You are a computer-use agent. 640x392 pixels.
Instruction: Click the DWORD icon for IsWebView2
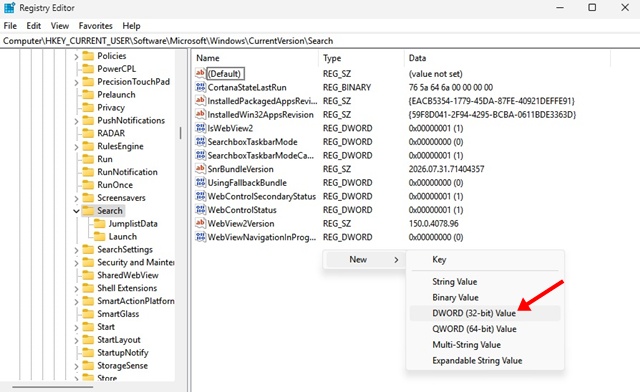200,128
